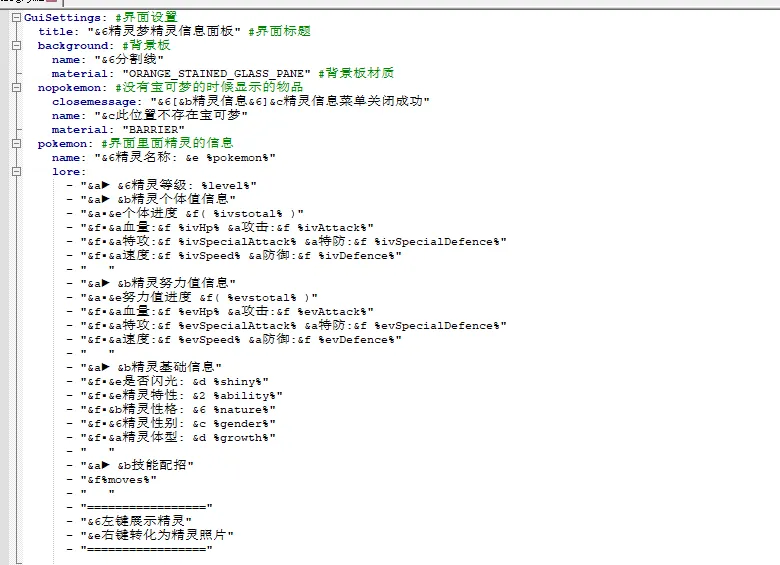The height and width of the screenshot is (565, 780).
Task: Click the #界面里面精灵的信息 comment
Action: point(168,143)
